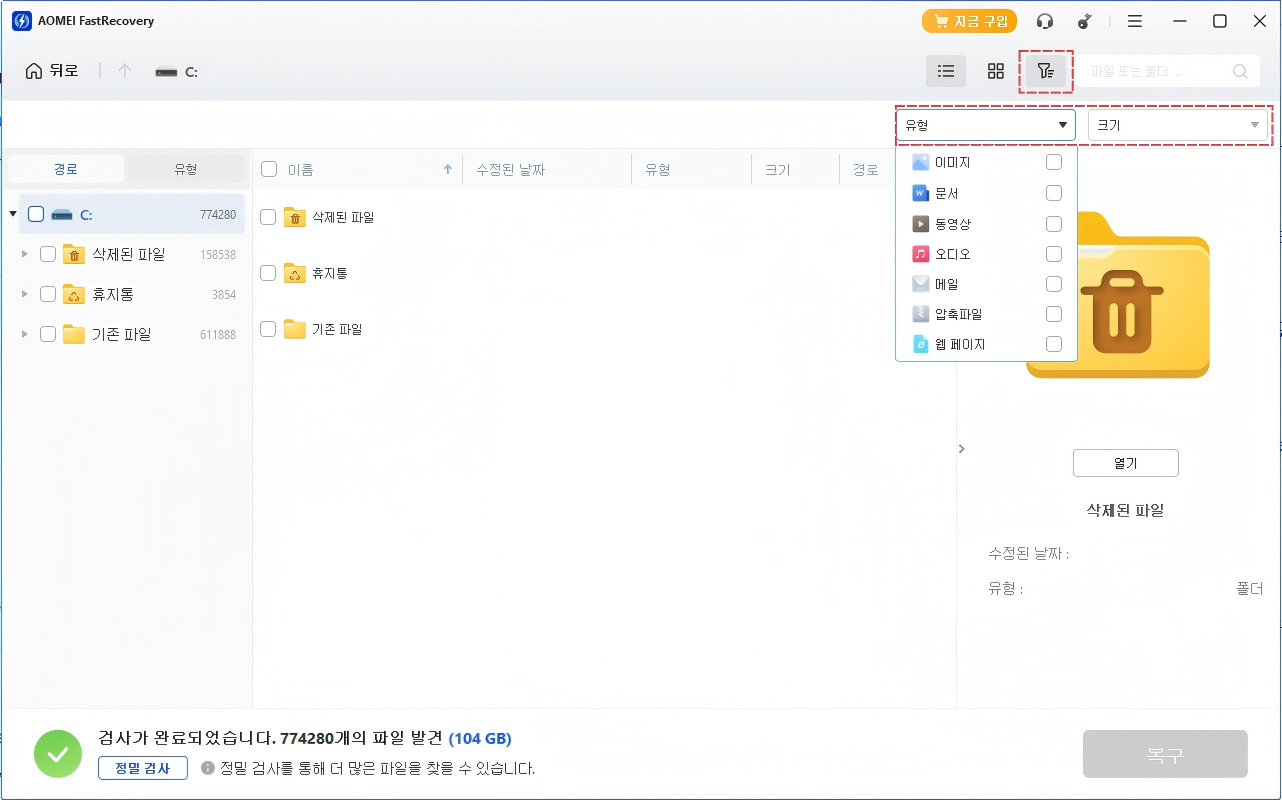The image size is (1282, 800).
Task: Click the search magnifier icon
Action: point(1240,71)
